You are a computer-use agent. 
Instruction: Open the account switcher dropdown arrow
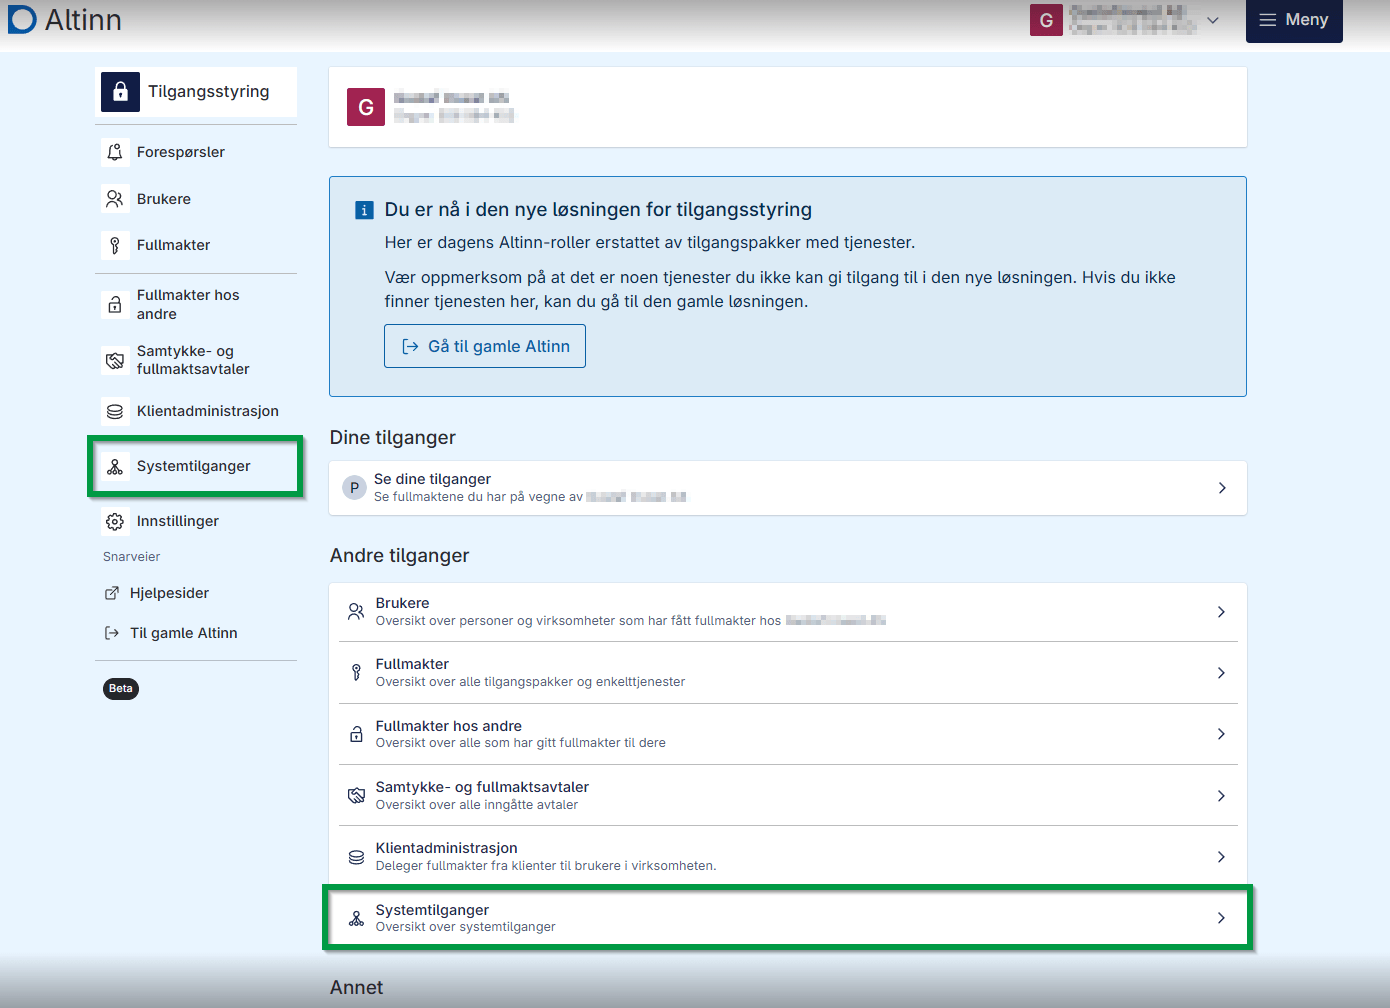[x=1213, y=20]
